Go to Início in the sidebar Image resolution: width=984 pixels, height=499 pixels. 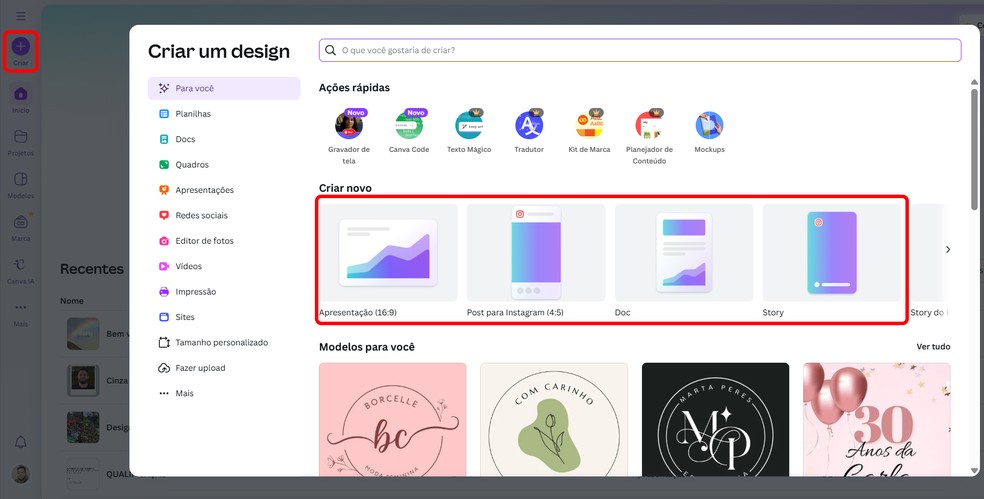[21, 100]
